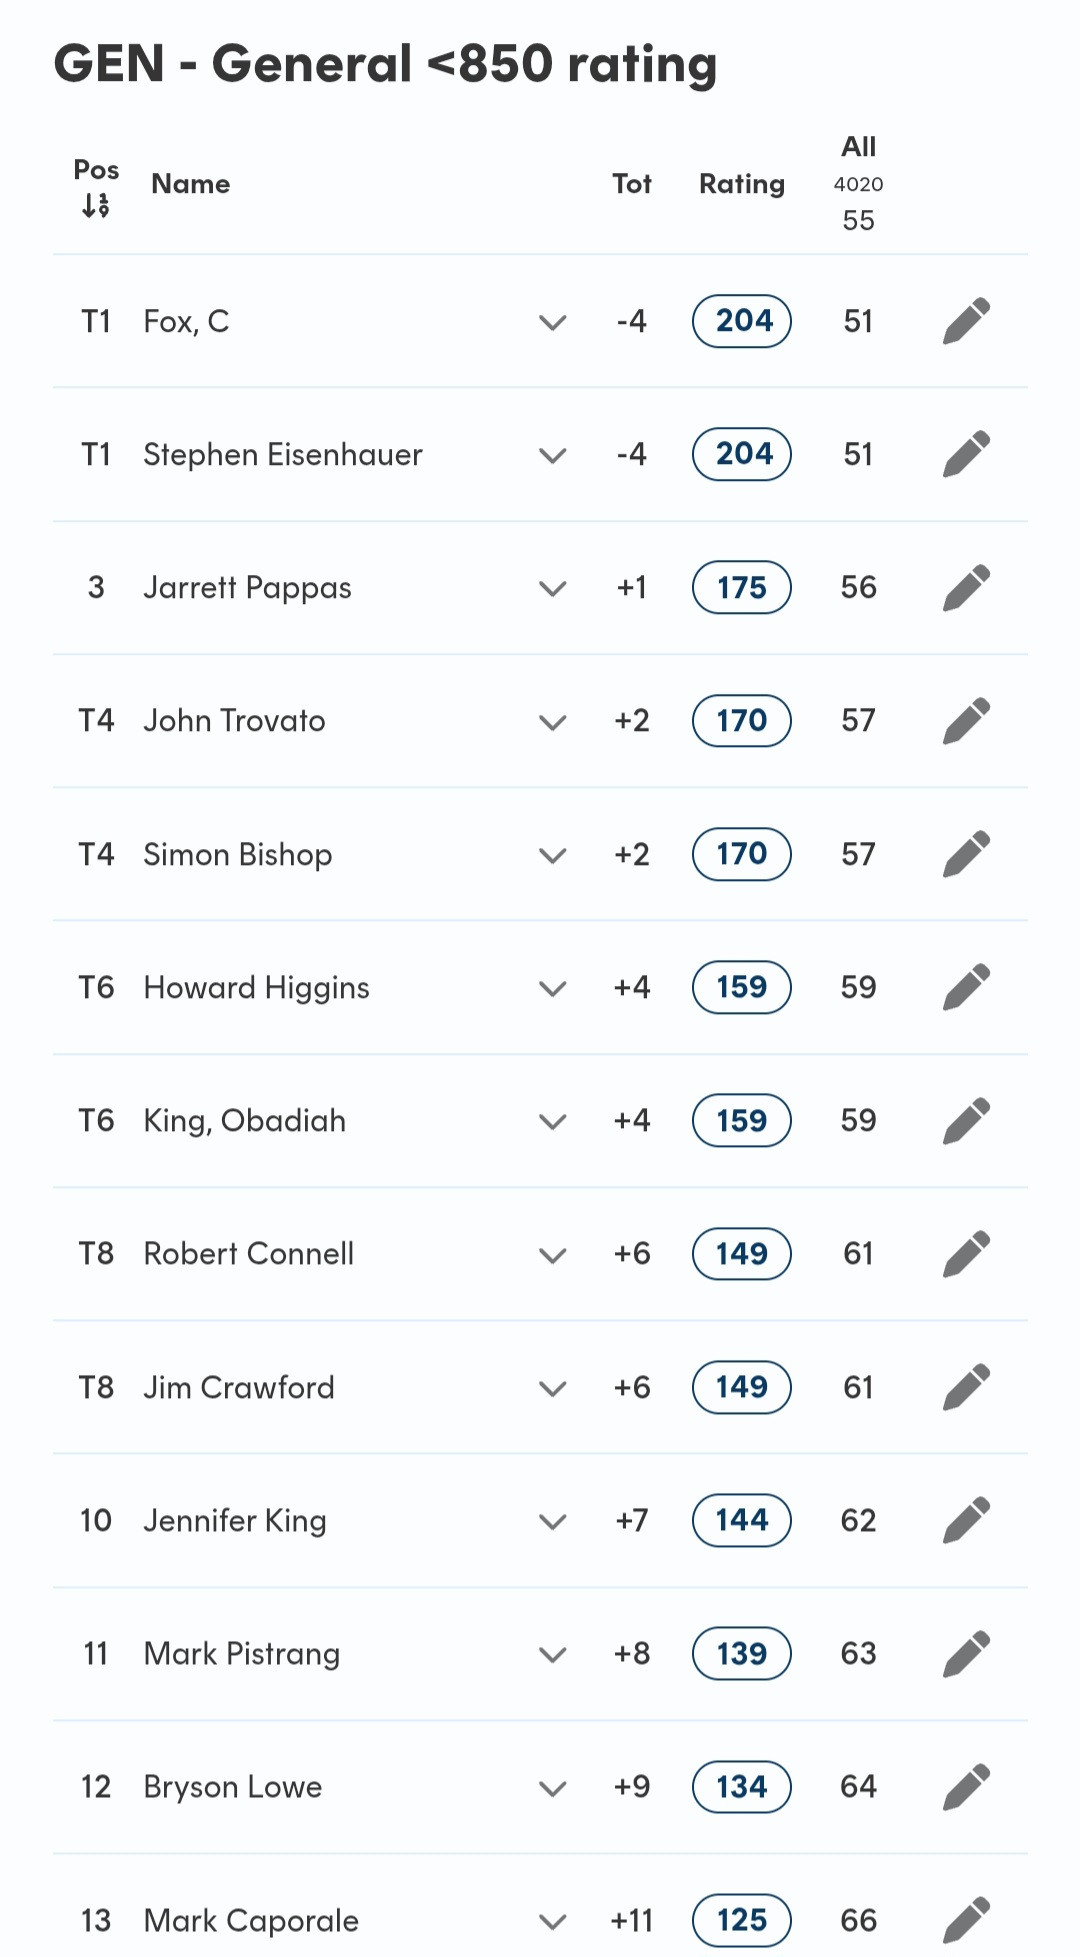The width and height of the screenshot is (1080, 1957).
Task: Select the Name column header
Action: click(x=191, y=184)
